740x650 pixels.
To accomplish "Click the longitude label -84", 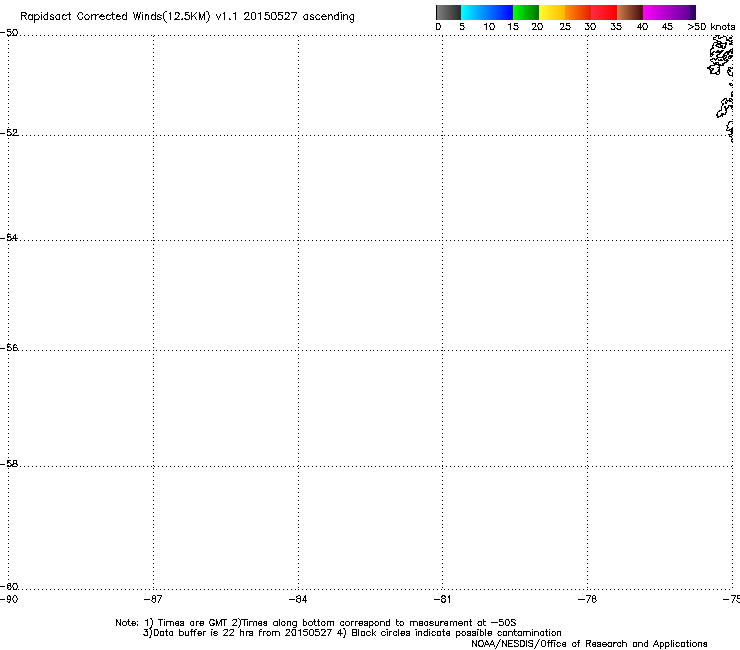I will click(x=298, y=599).
